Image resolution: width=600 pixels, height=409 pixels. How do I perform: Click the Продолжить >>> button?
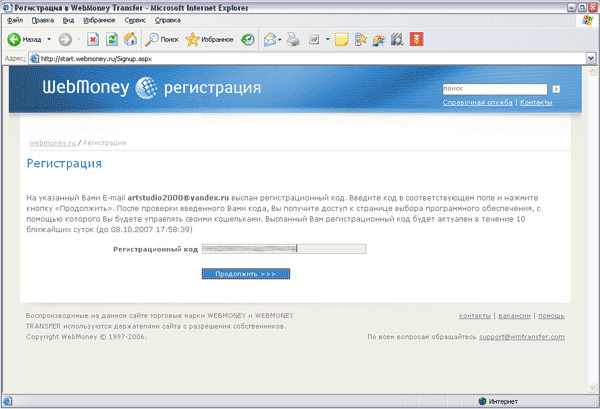coord(246,274)
